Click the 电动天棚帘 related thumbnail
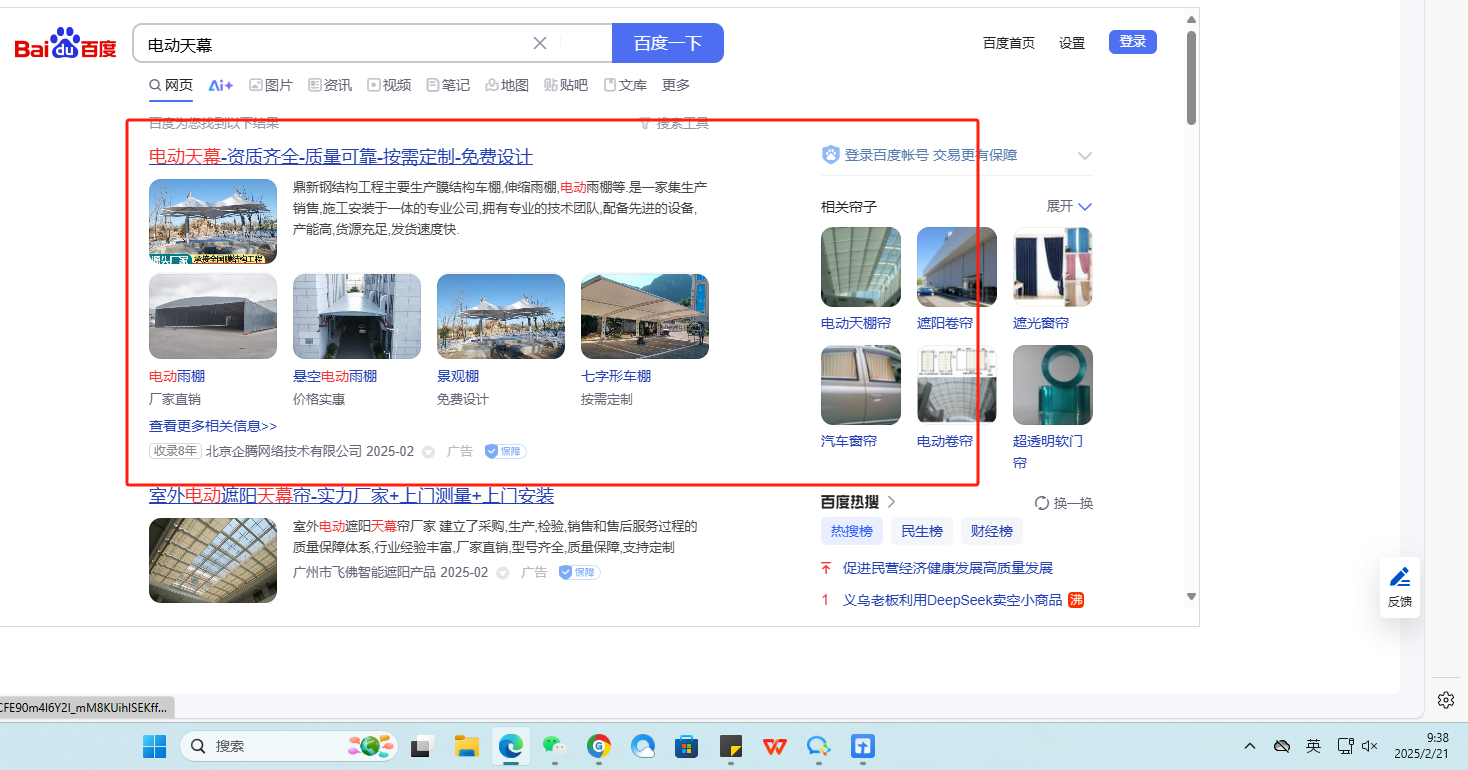This screenshot has height=770, width=1468. click(861, 267)
